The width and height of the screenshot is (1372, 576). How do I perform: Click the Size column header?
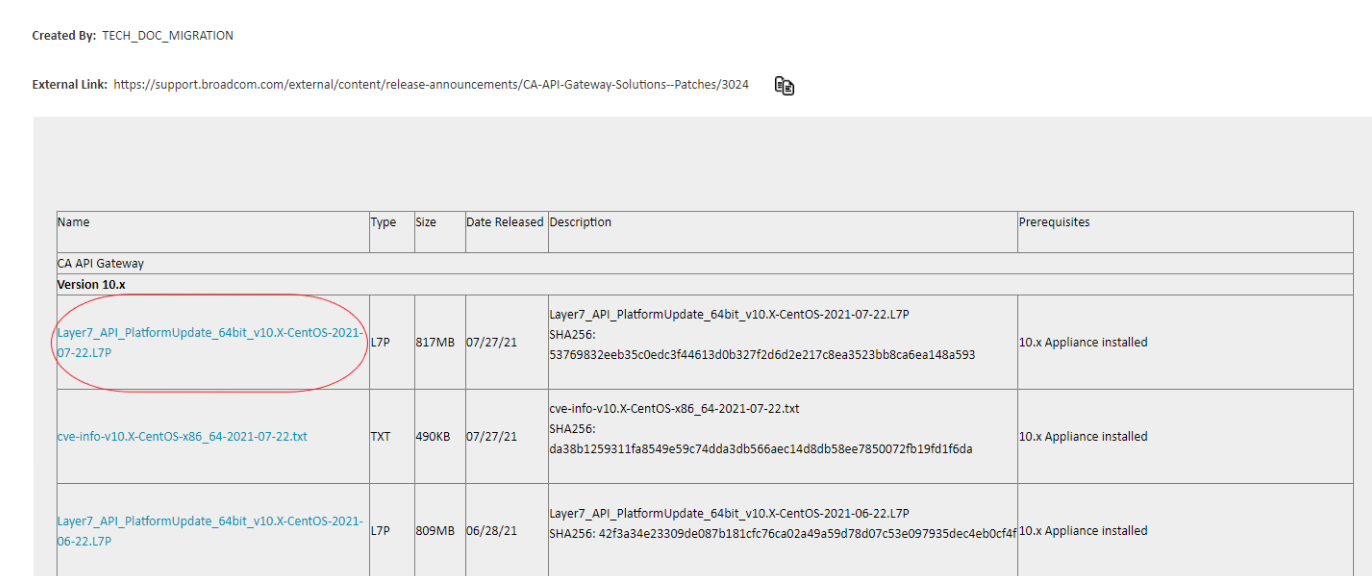tap(426, 223)
